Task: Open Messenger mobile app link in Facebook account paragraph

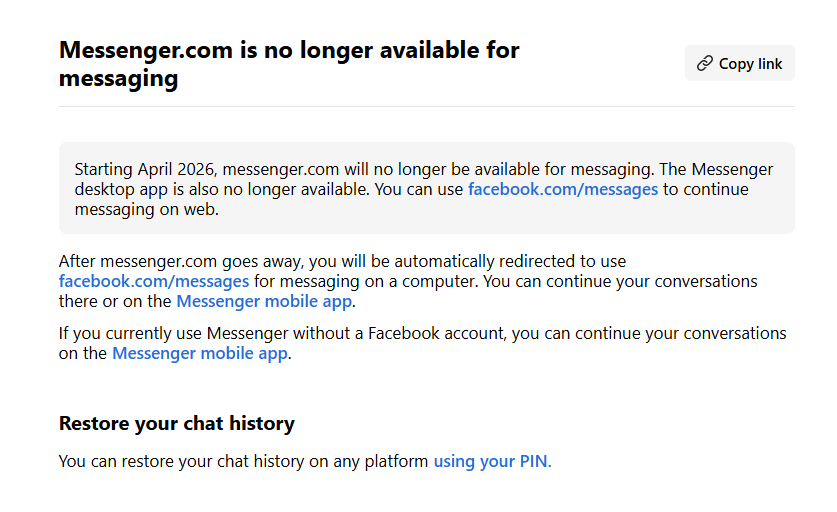Action: [x=200, y=353]
